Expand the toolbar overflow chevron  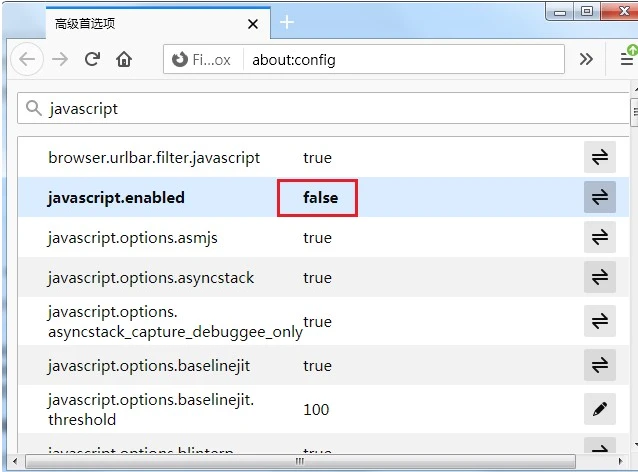click(x=586, y=60)
